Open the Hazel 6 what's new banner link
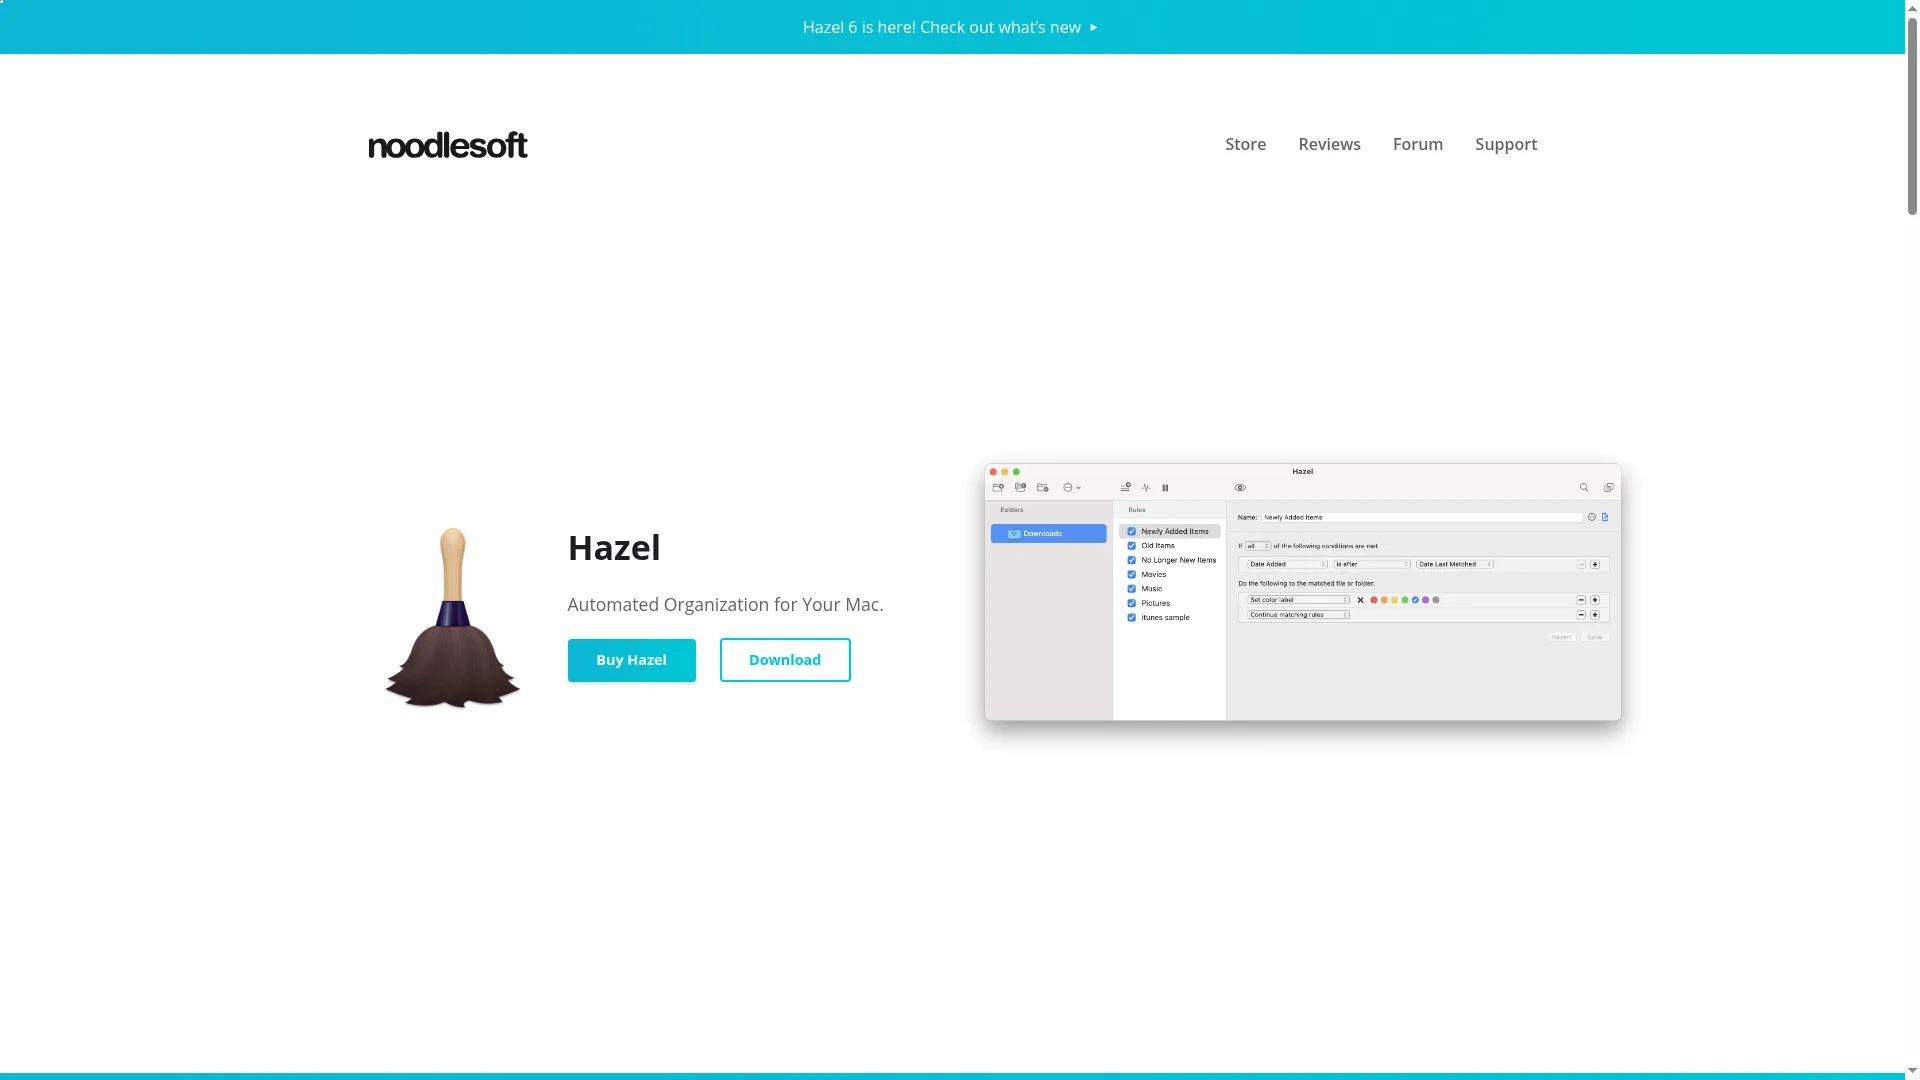Image resolution: width=1920 pixels, height=1080 pixels. [x=949, y=27]
